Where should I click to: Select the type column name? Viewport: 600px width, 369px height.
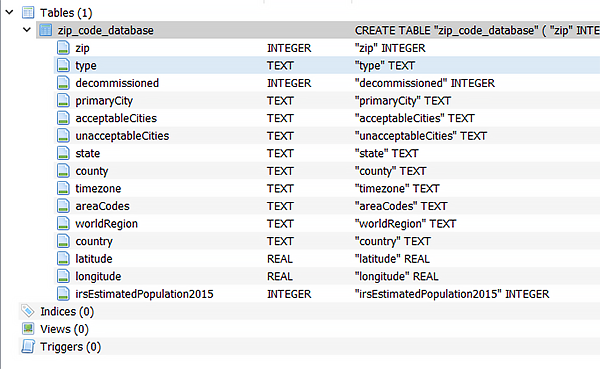click(86, 66)
